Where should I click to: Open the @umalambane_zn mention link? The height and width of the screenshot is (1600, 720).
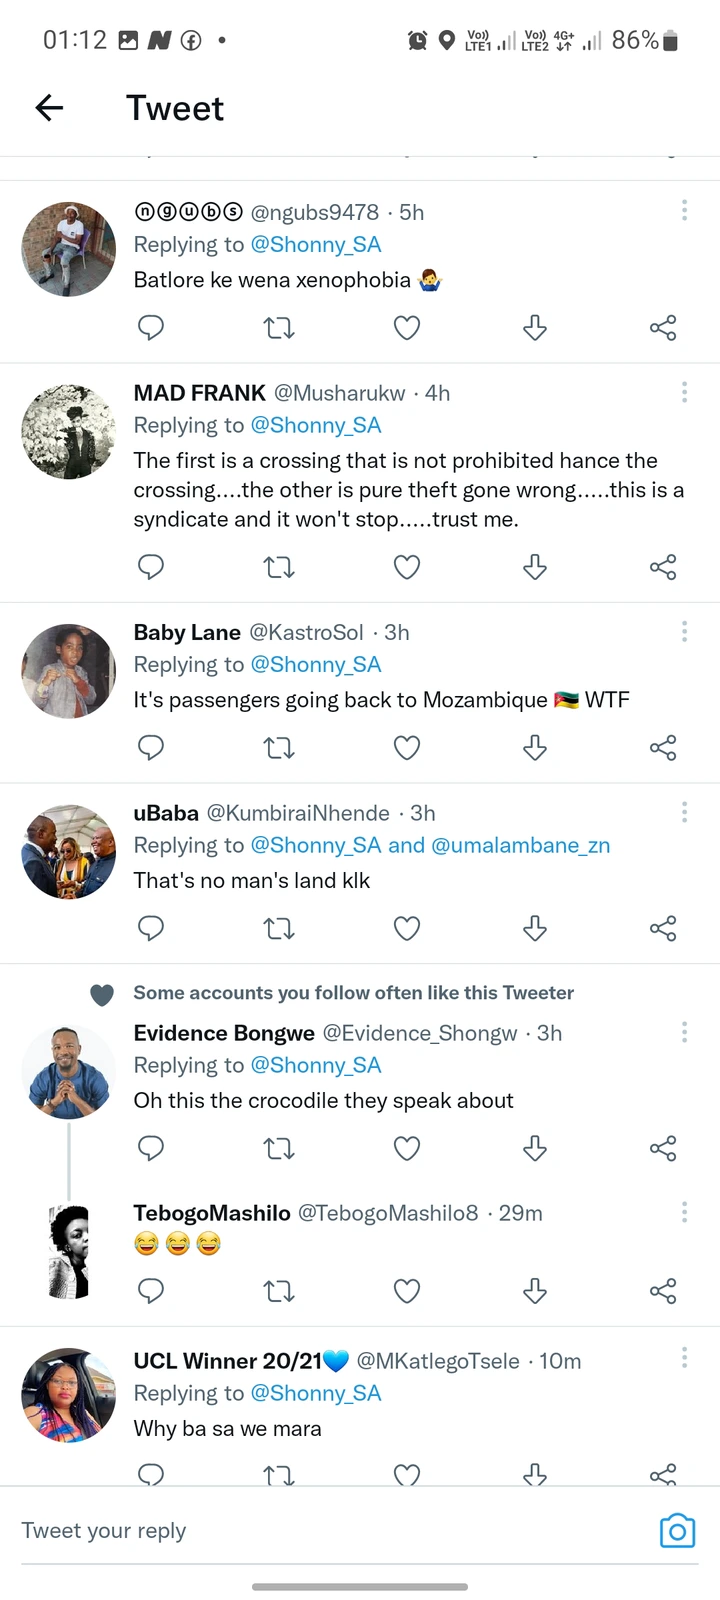click(520, 845)
